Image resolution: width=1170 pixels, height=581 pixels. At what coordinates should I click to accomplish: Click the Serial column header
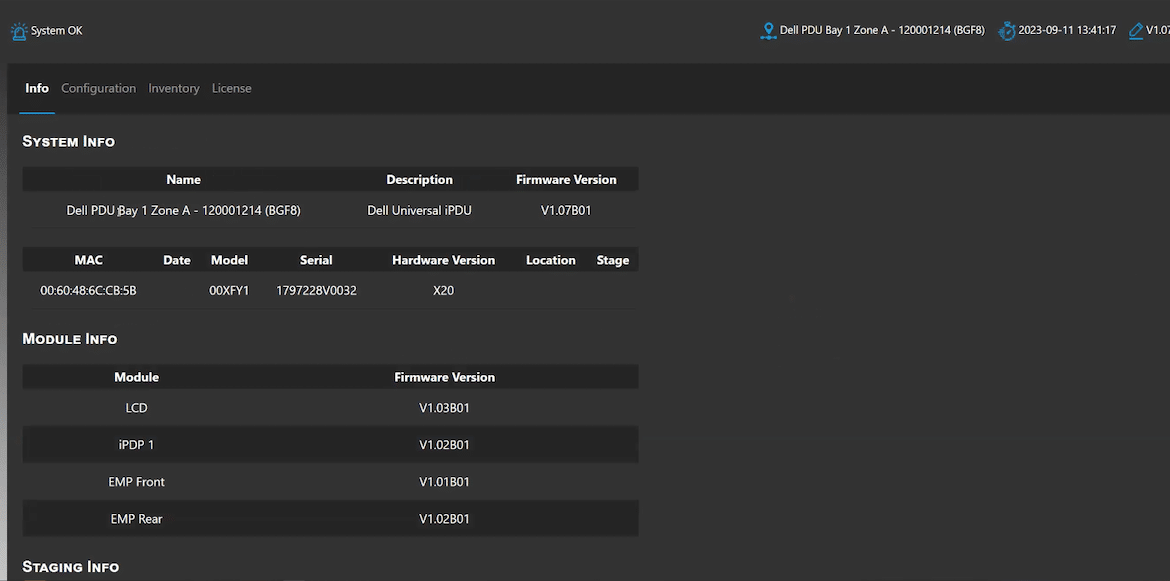[x=316, y=260]
